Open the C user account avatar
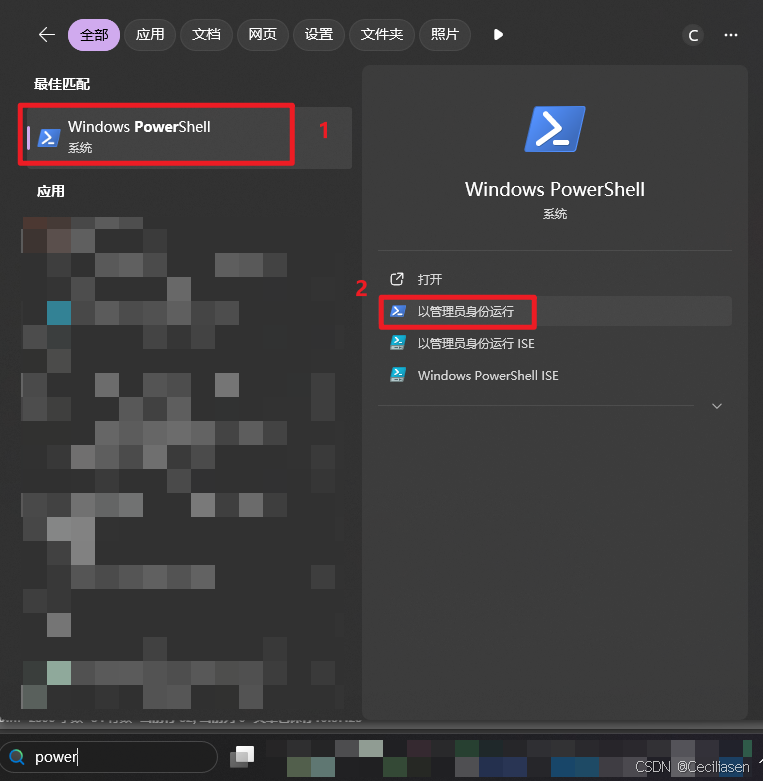 (693, 35)
